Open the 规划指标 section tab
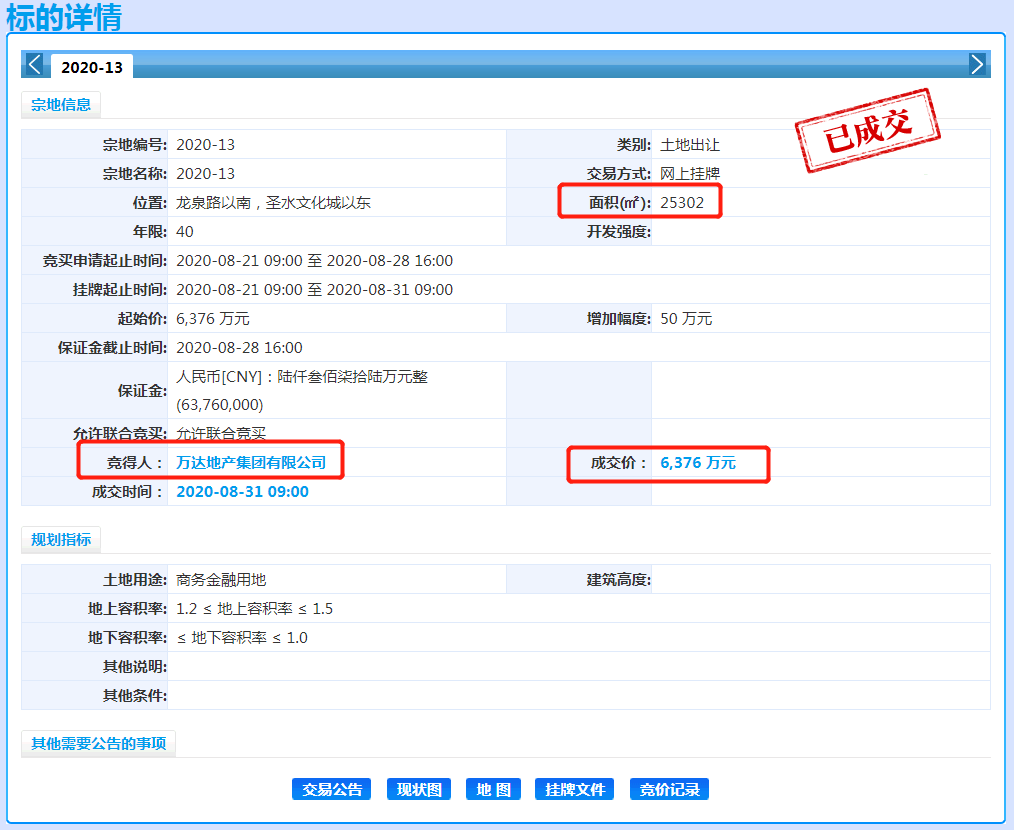Image resolution: width=1014 pixels, height=830 pixels. (x=61, y=540)
